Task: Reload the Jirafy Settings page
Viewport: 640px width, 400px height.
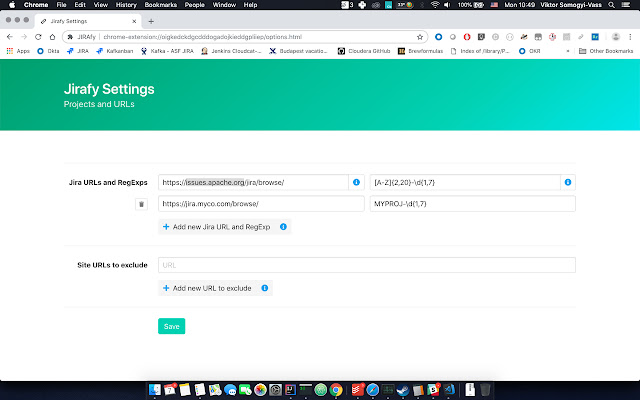Action: coord(38,37)
